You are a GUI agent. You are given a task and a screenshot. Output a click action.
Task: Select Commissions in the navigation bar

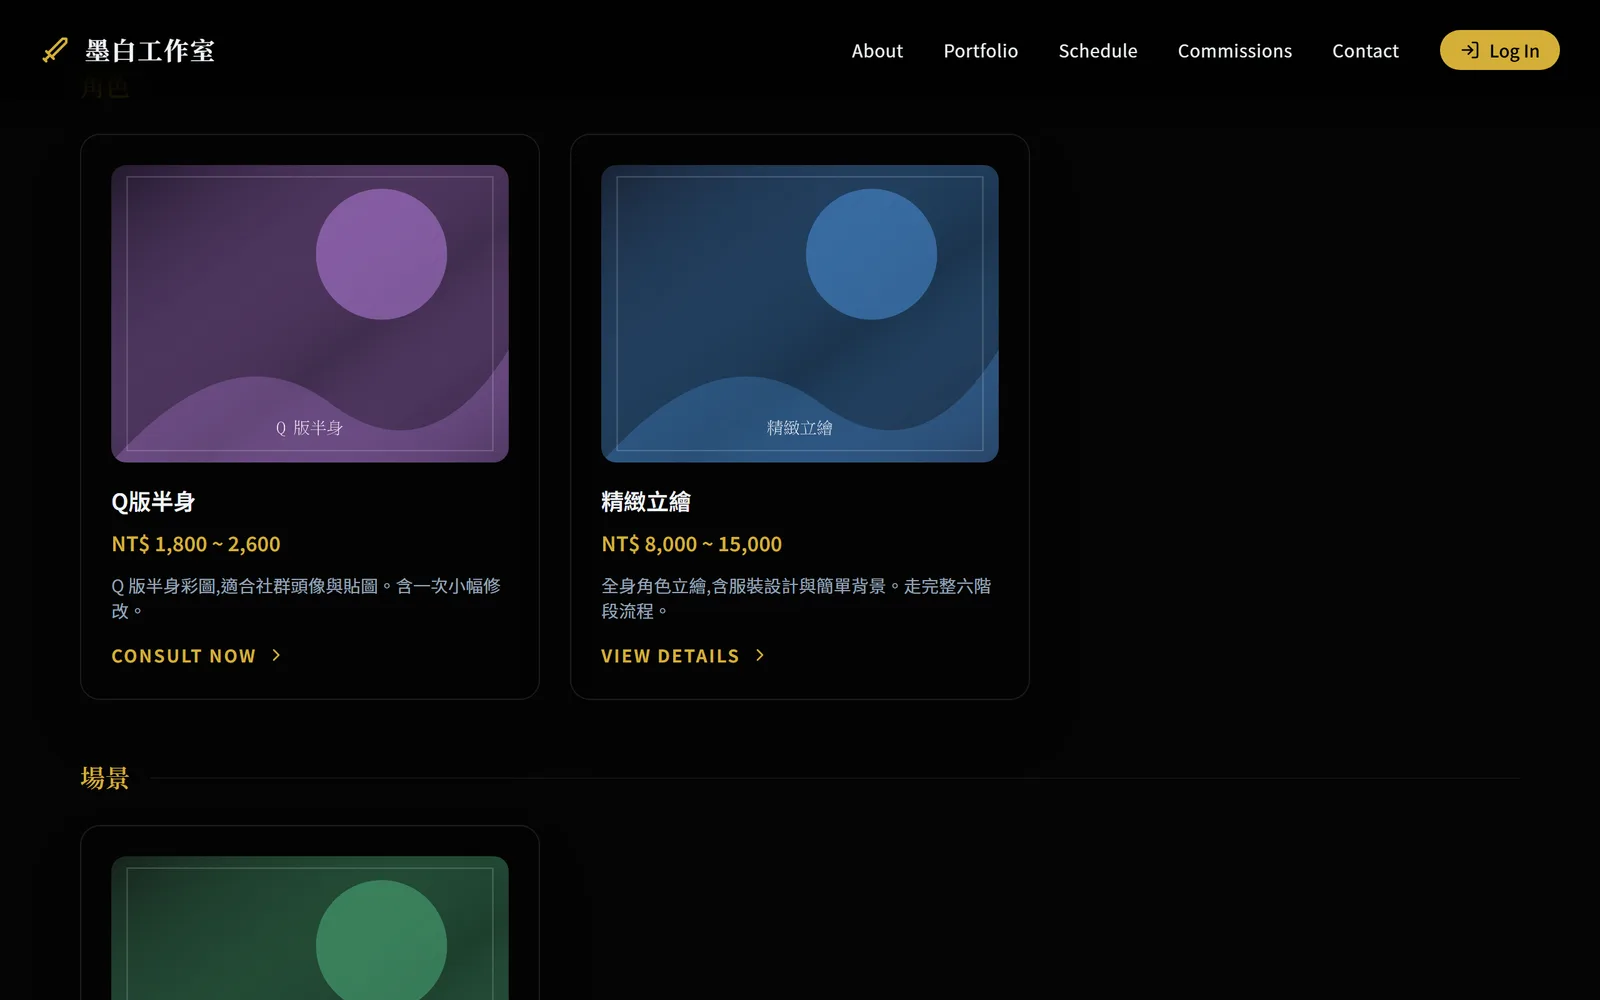pyautogui.click(x=1235, y=51)
